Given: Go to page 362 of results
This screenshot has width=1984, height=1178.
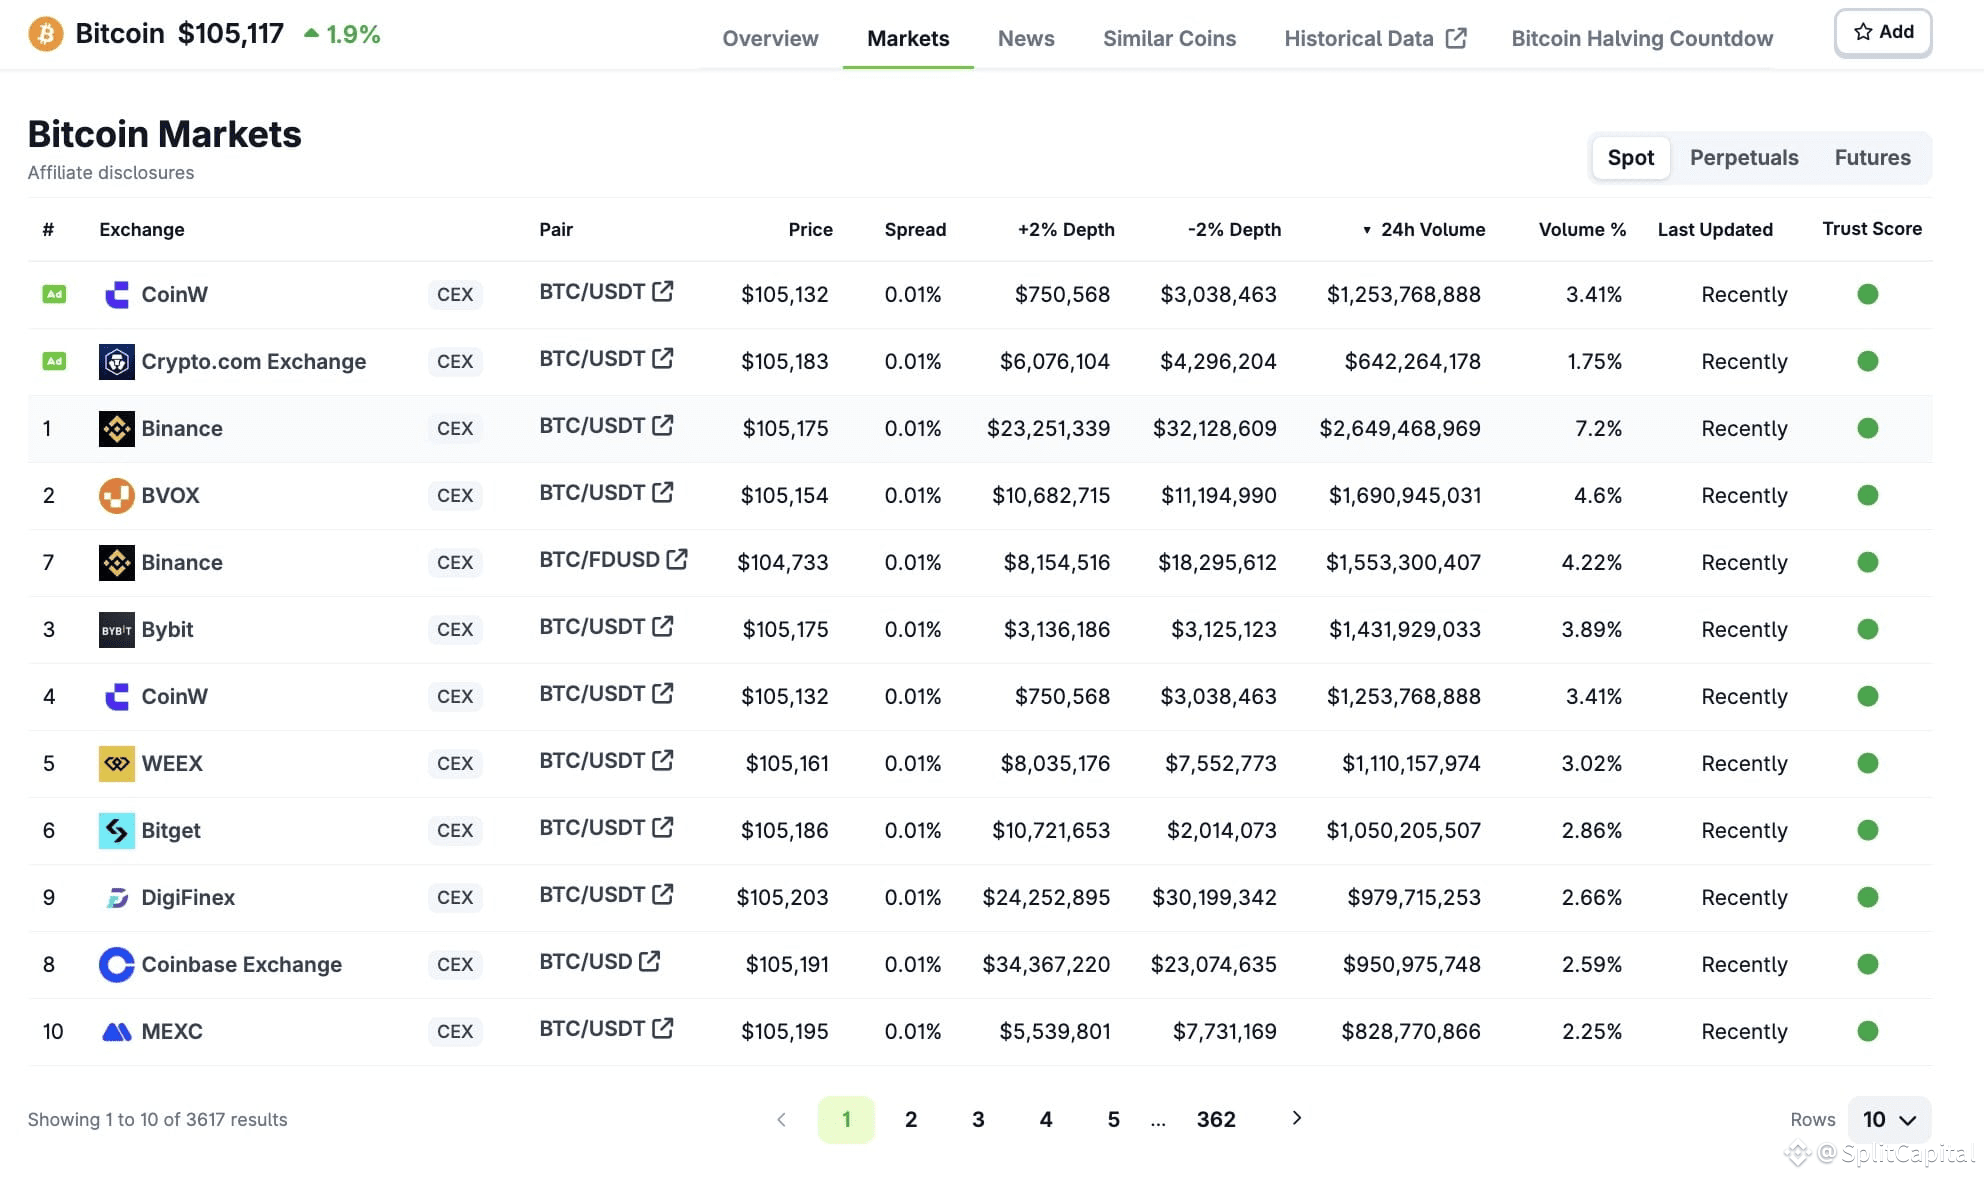Looking at the screenshot, I should [1216, 1119].
